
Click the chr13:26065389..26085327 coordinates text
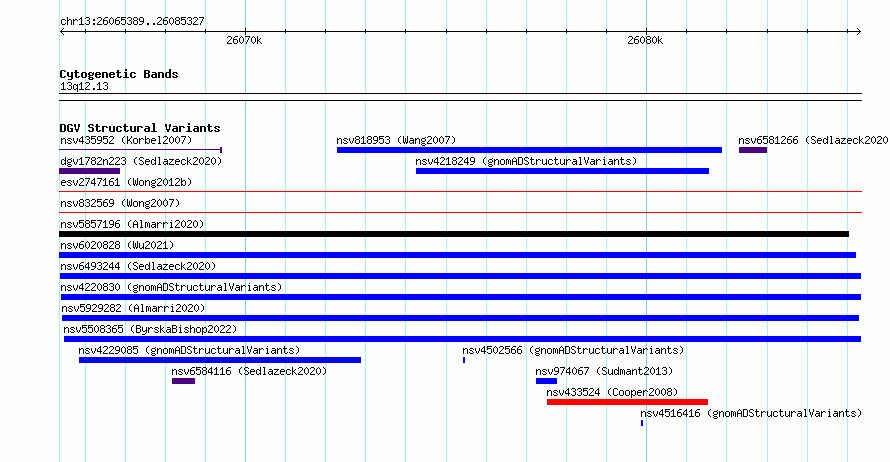click(132, 21)
